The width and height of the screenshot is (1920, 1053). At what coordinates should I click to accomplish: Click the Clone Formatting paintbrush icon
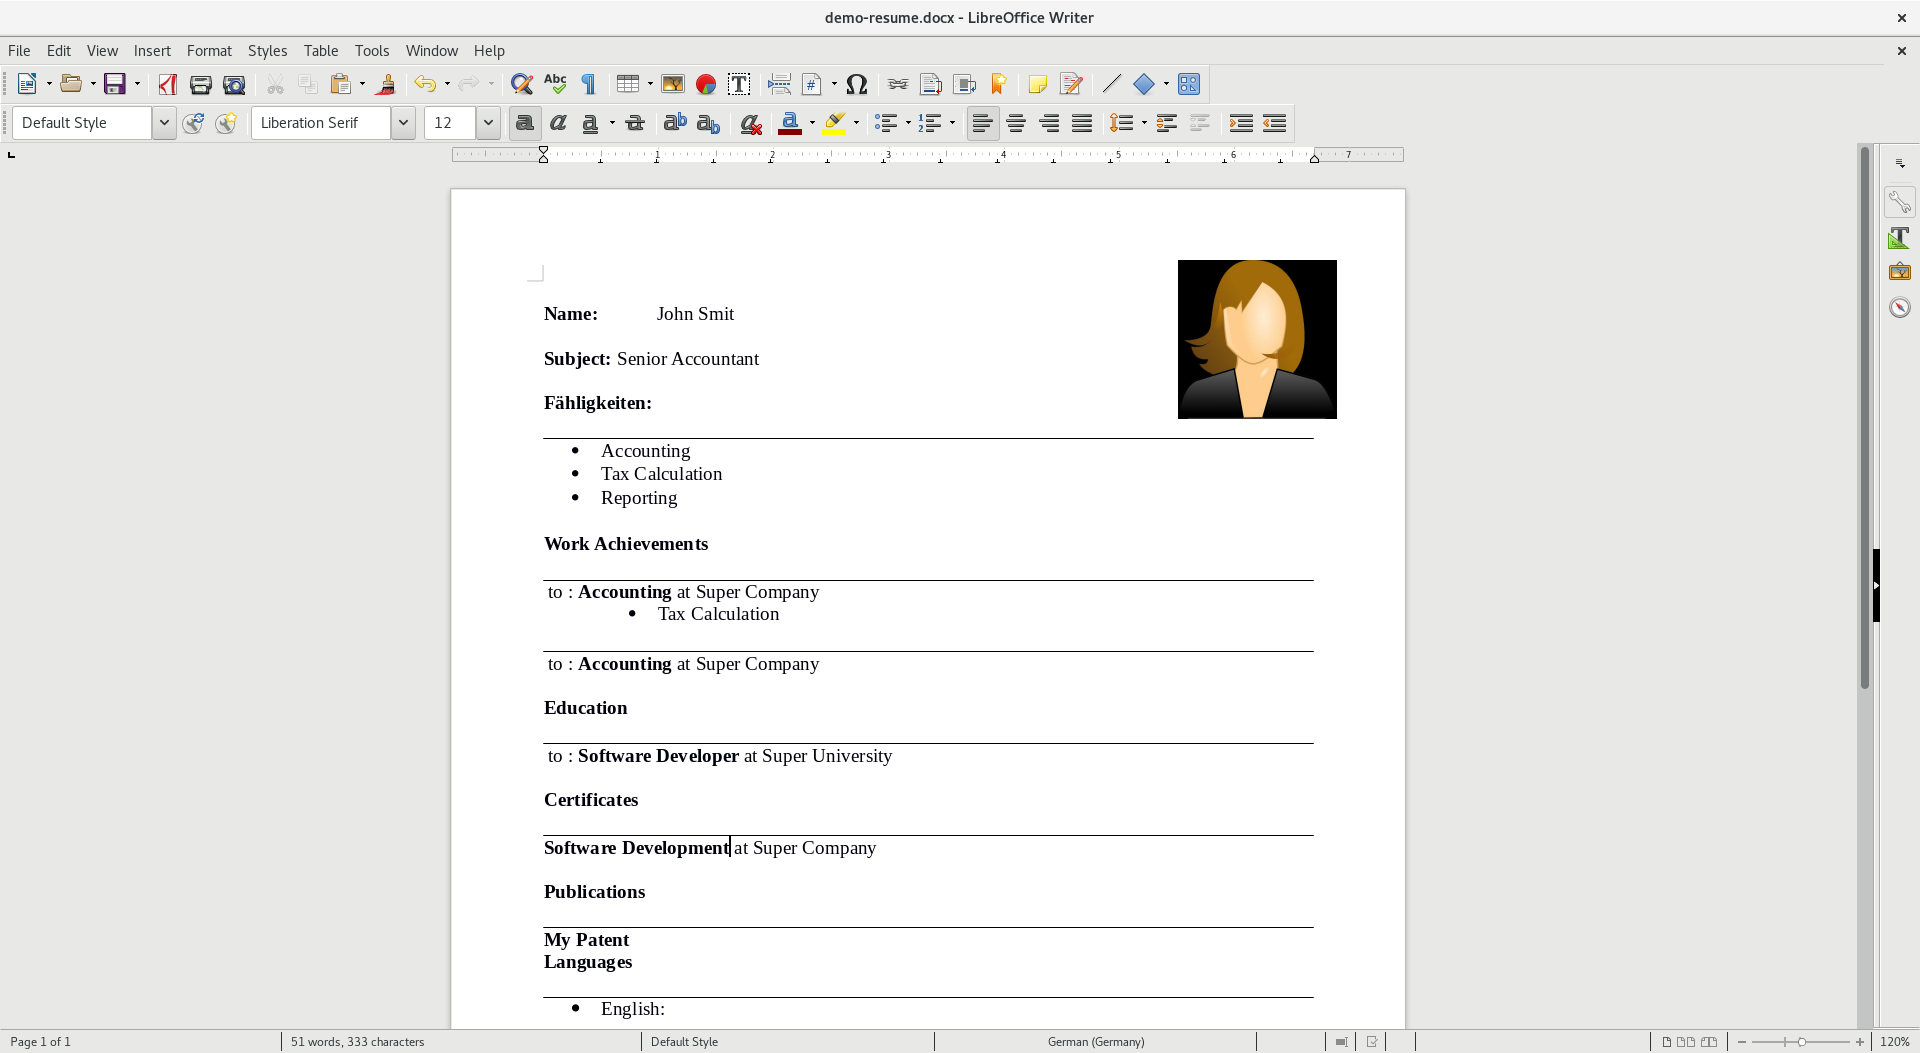(386, 84)
